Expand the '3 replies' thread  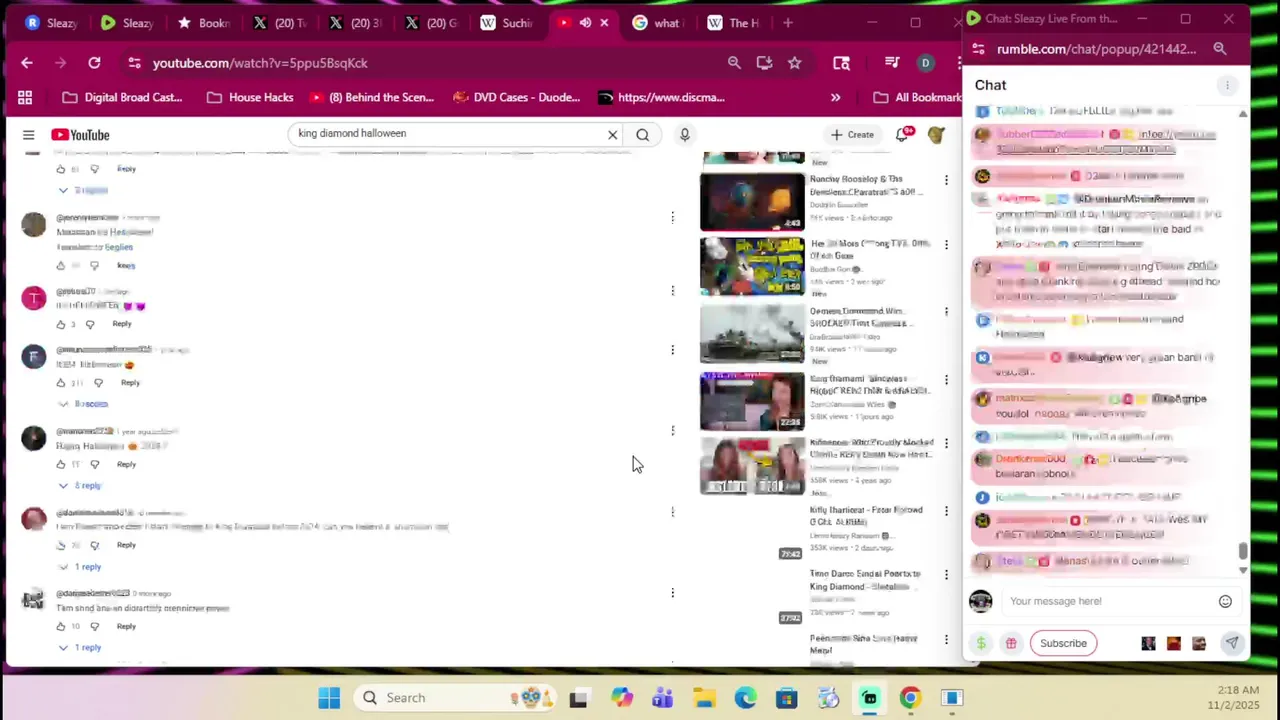pos(83,190)
